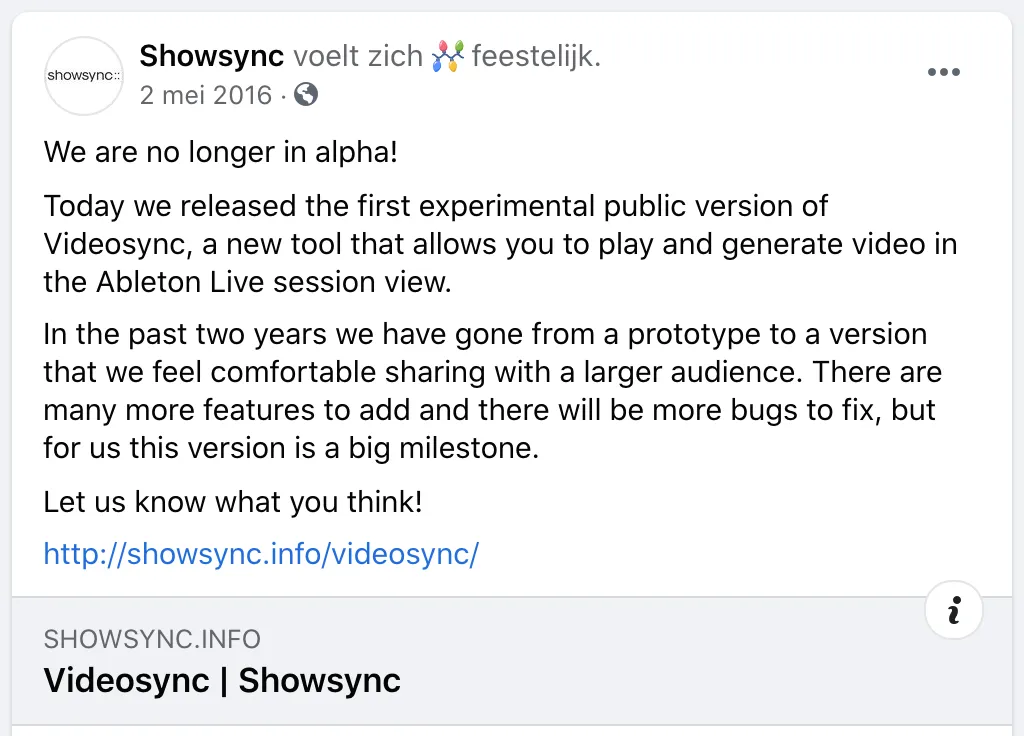The height and width of the screenshot is (736, 1024).
Task: Open the Showsync page name link
Action: click(x=211, y=56)
